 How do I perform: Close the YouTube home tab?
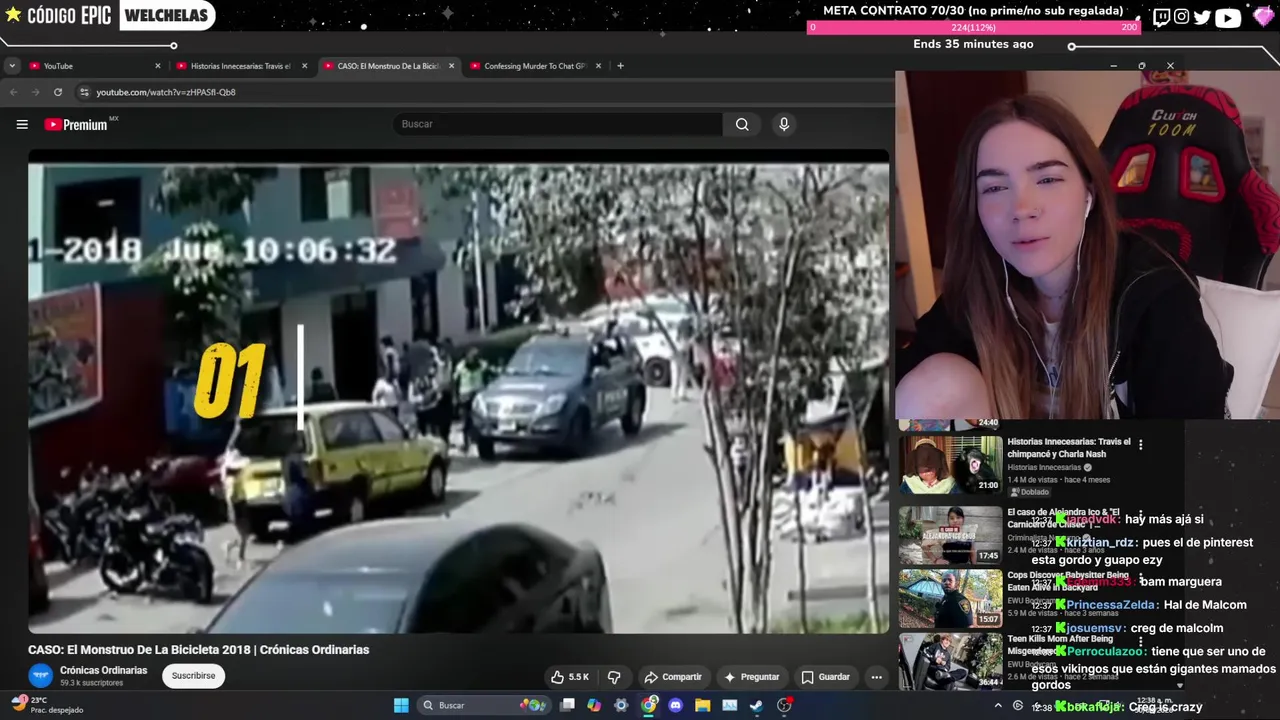(157, 66)
